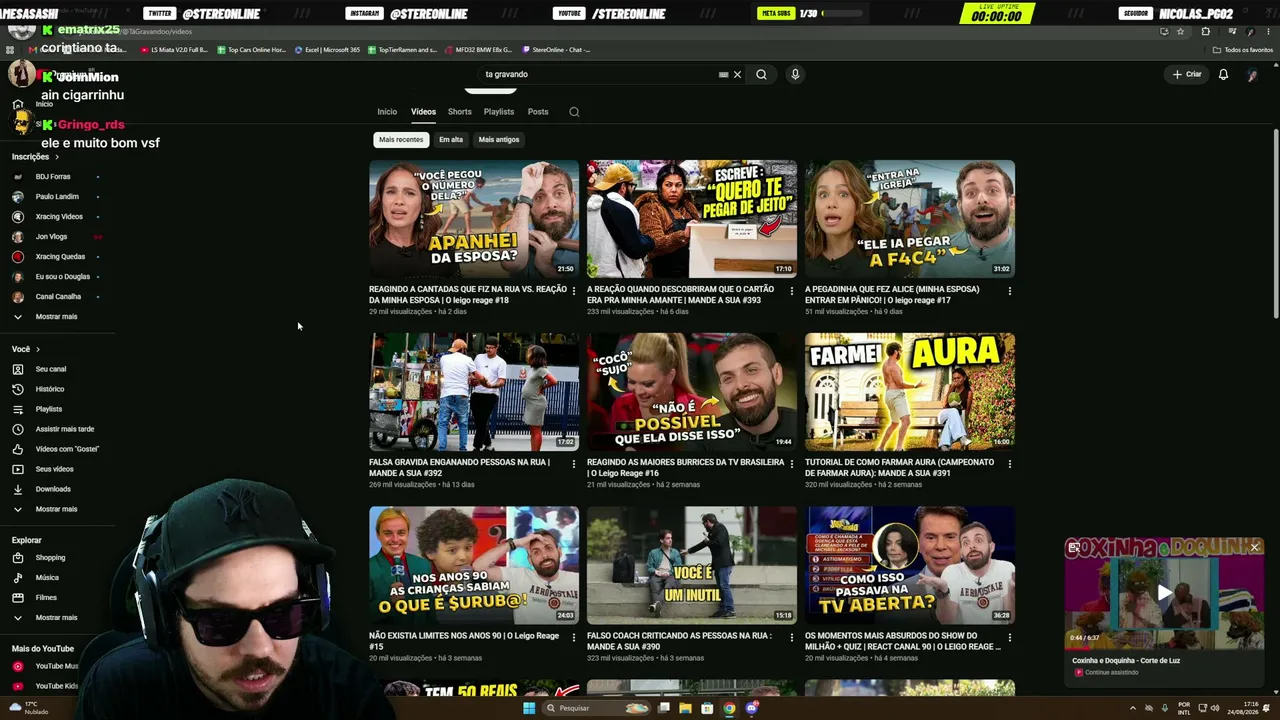This screenshot has width=1280, height=720.
Task: Search within channel using magnifier icon
Action: [x=574, y=112]
